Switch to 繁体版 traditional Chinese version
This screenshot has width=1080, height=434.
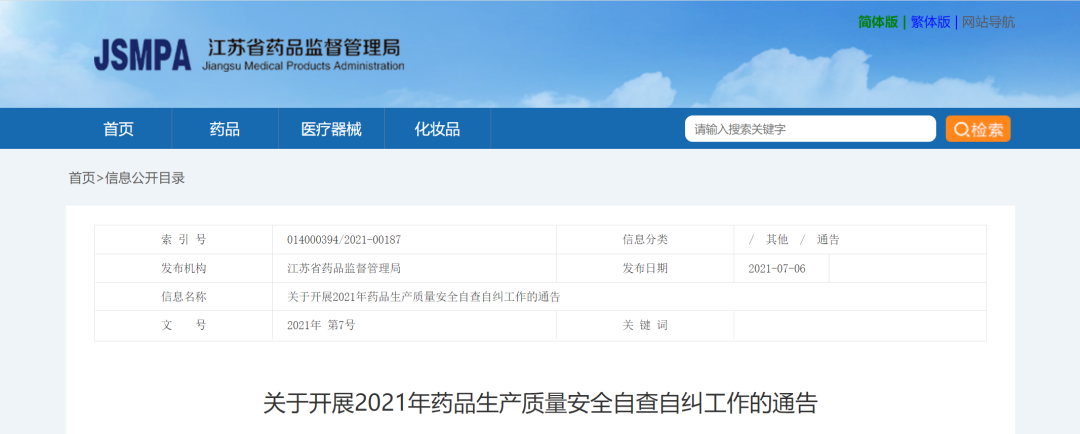coord(930,22)
